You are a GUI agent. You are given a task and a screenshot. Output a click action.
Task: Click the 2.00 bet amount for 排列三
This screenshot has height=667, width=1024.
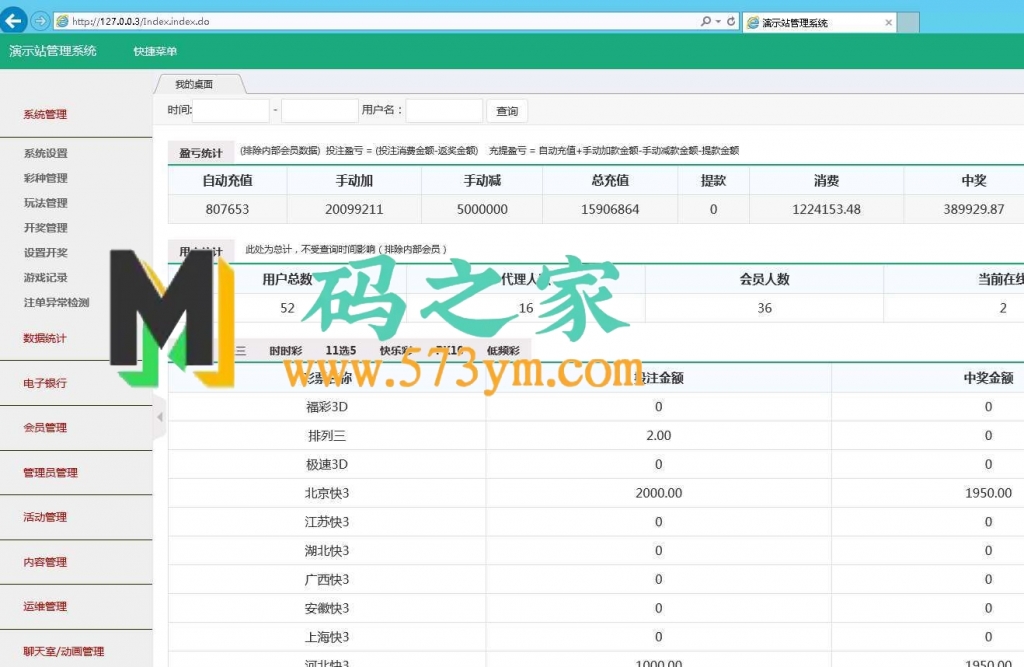point(658,436)
